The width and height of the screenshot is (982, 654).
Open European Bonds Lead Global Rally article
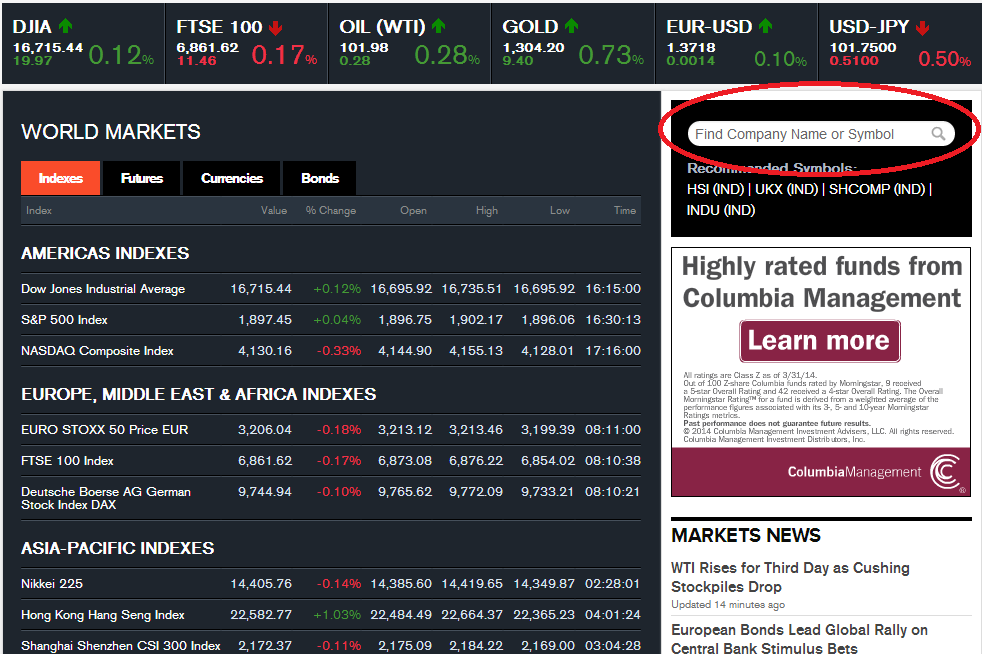click(x=799, y=638)
